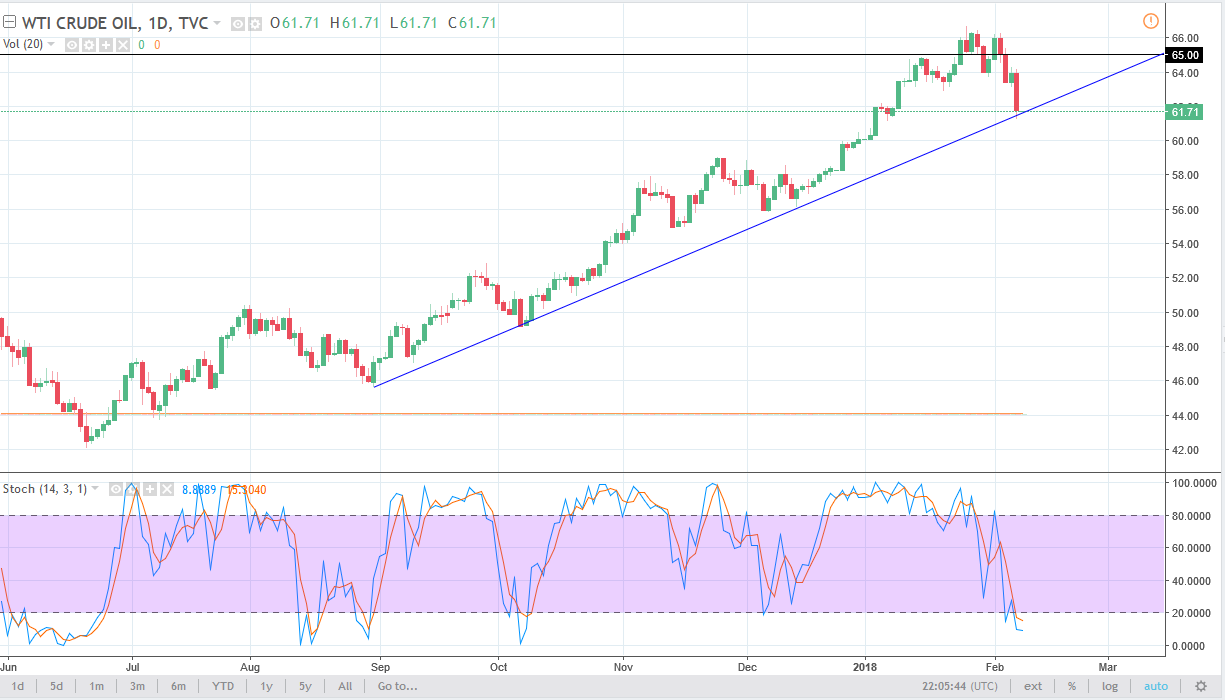Expand the Stoch (14, 3, 1) dropdown arrow
Image resolution: width=1225 pixels, height=700 pixels.
[x=95, y=489]
